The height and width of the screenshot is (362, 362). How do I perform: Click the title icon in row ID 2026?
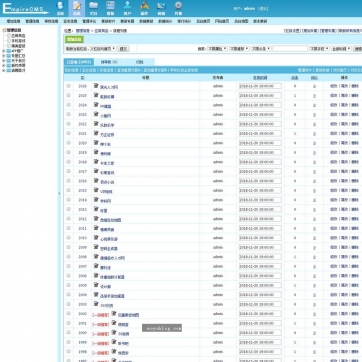(x=96, y=86)
